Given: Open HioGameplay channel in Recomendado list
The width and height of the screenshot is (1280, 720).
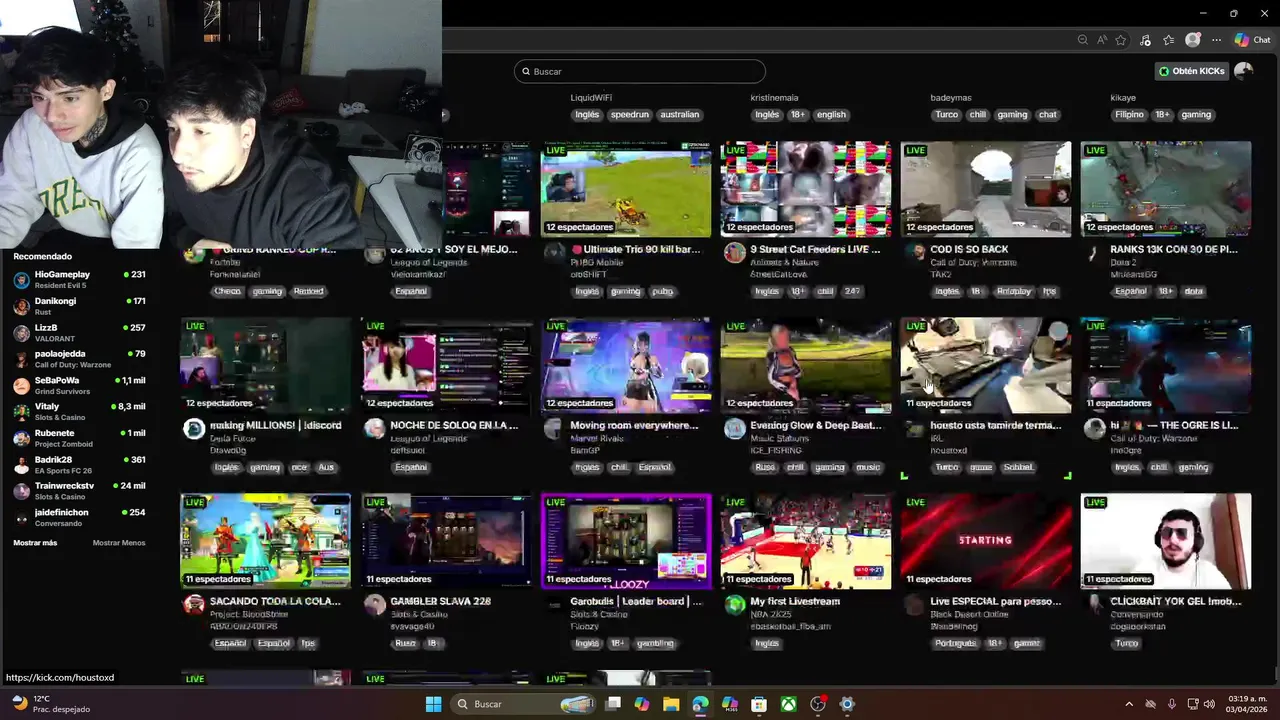Looking at the screenshot, I should click(80, 279).
